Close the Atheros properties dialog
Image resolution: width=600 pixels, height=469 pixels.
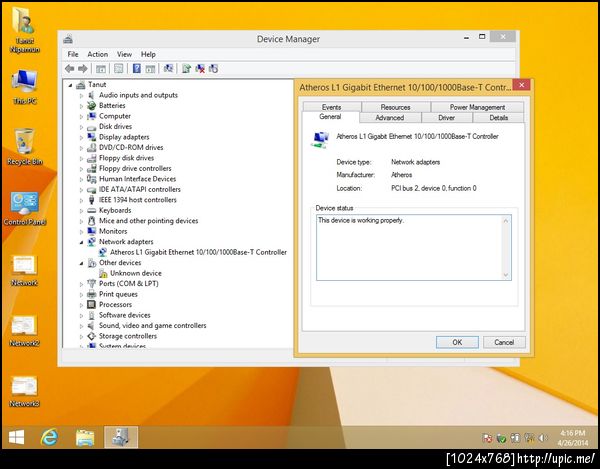click(x=521, y=85)
